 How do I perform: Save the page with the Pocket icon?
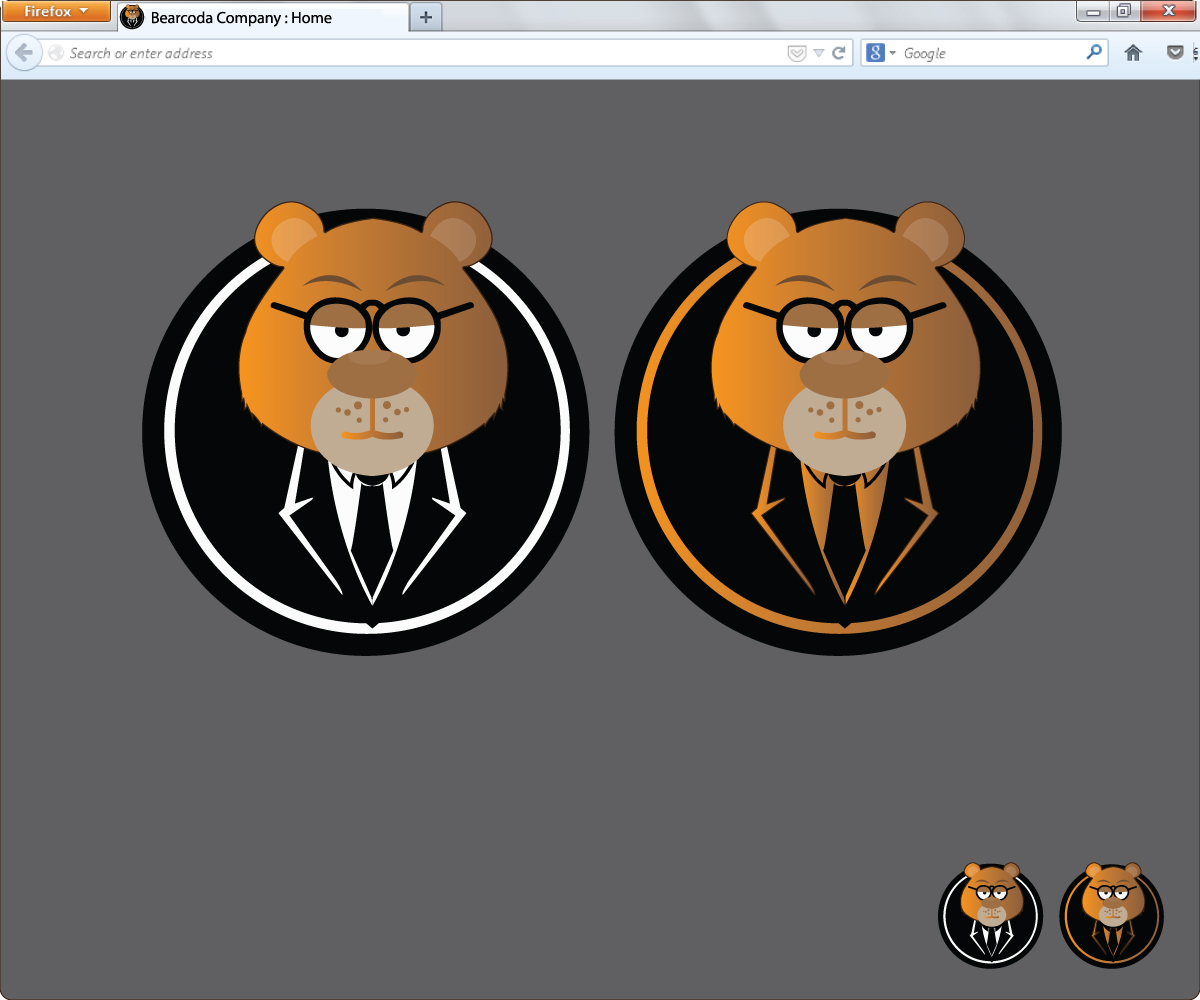1176,52
